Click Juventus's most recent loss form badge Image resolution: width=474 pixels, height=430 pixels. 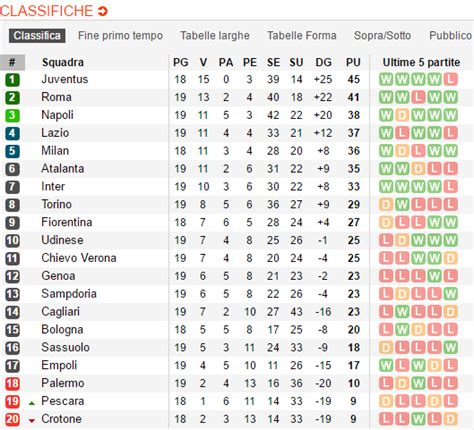450,79
